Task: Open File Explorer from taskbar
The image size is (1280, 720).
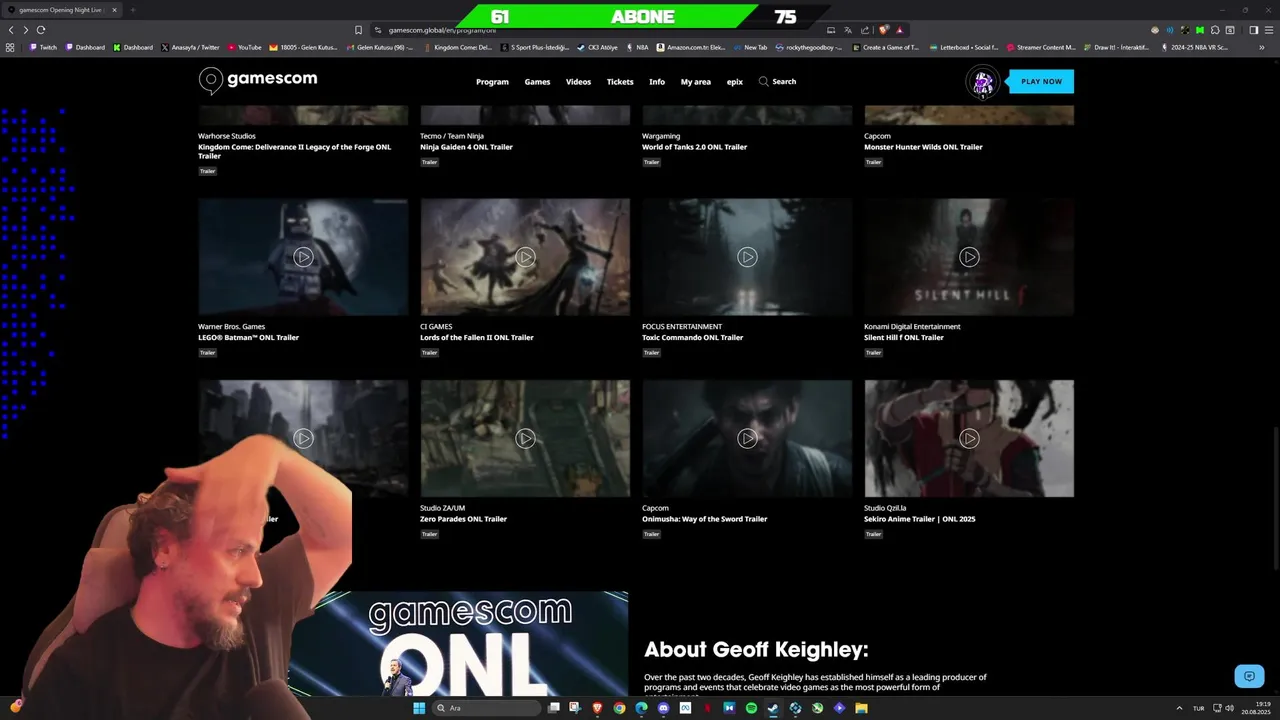Action: point(861,708)
